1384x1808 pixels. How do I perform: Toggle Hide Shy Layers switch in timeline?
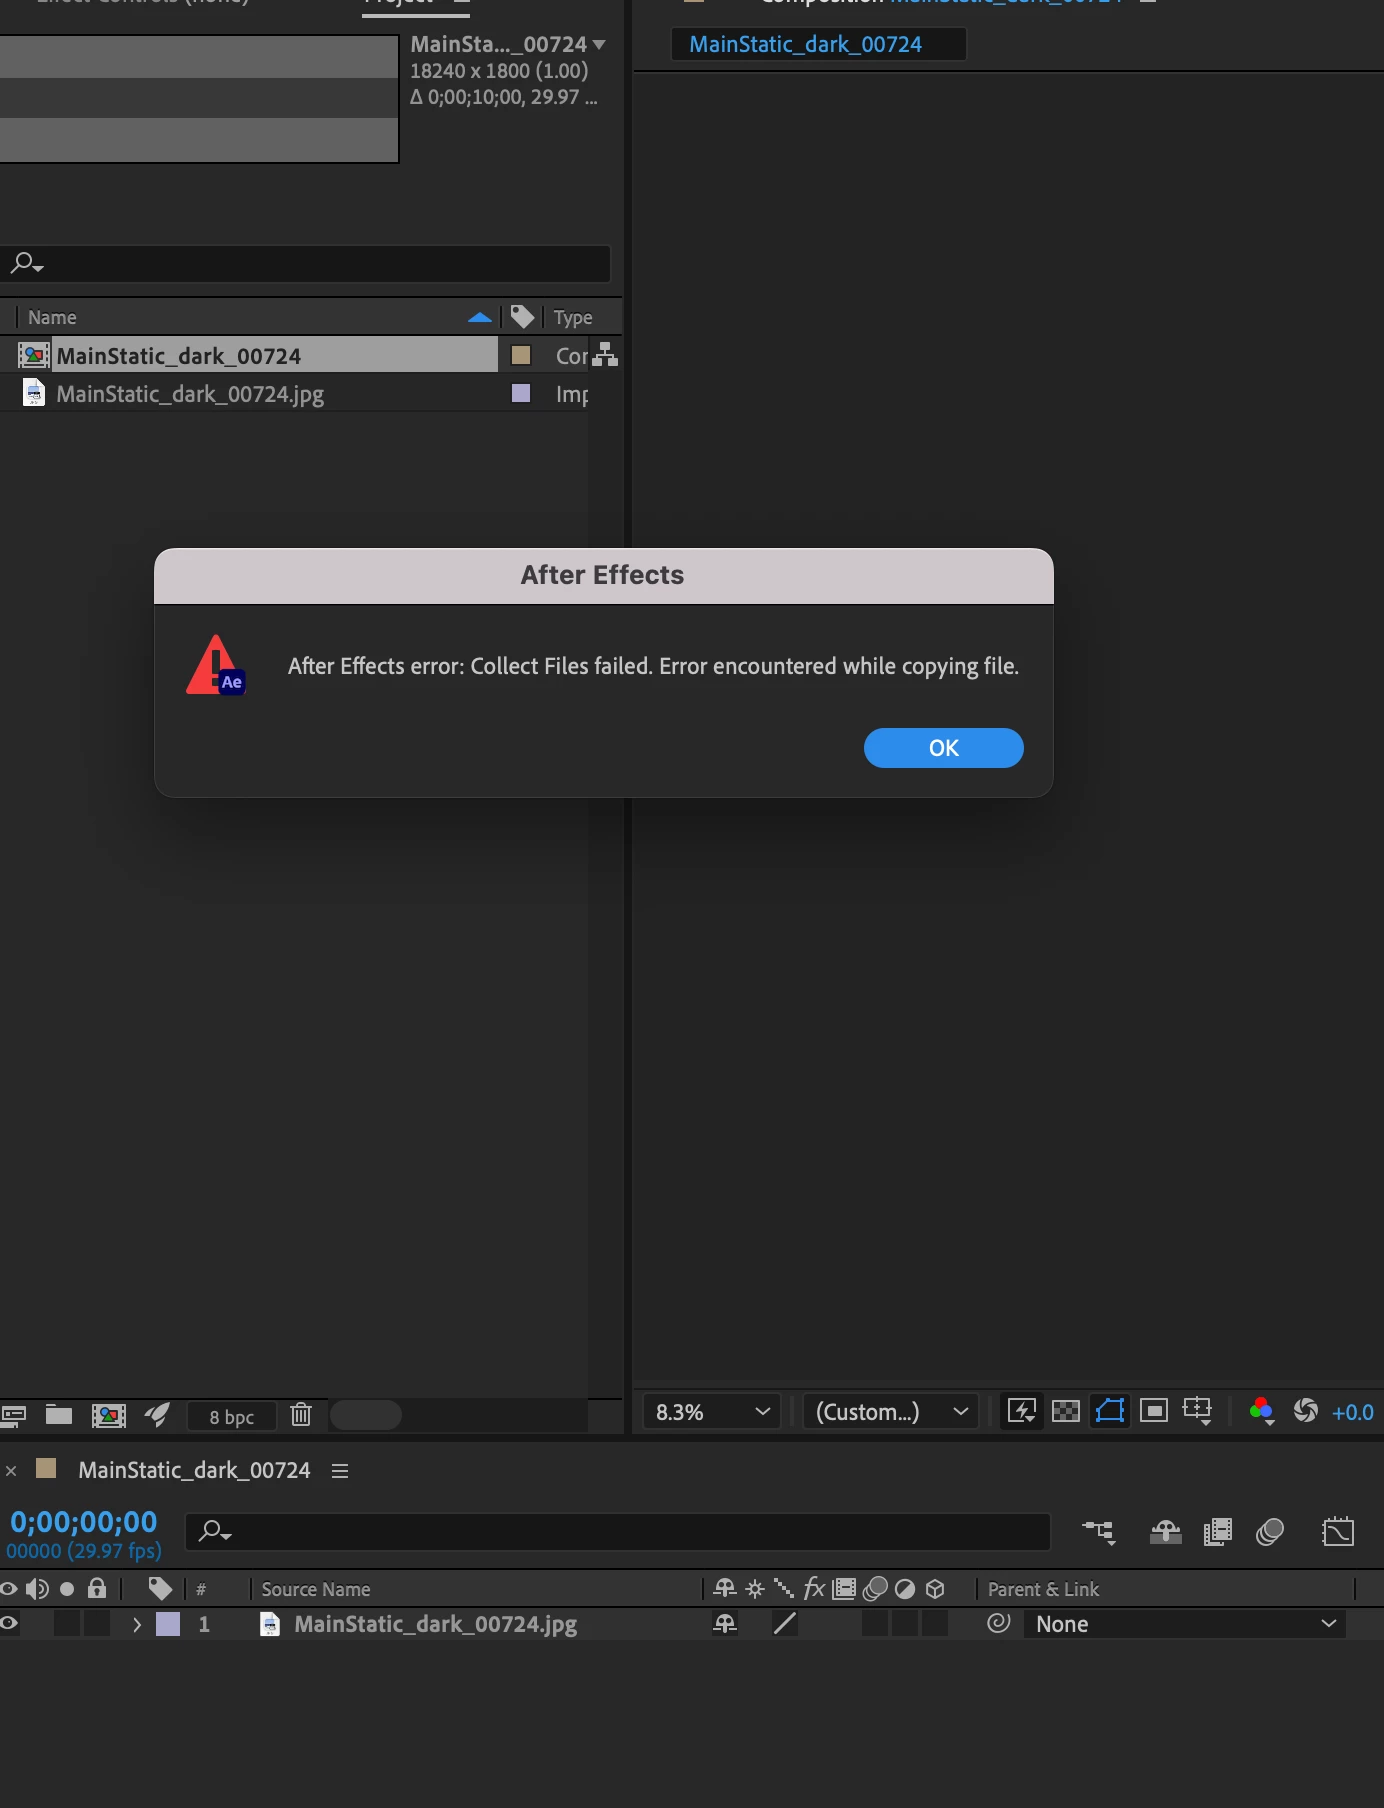pos(1166,1531)
